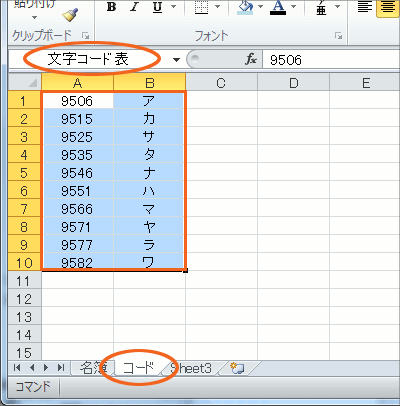Apply fill color bucket
Viewport: 400px width, 406px height.
245,7
